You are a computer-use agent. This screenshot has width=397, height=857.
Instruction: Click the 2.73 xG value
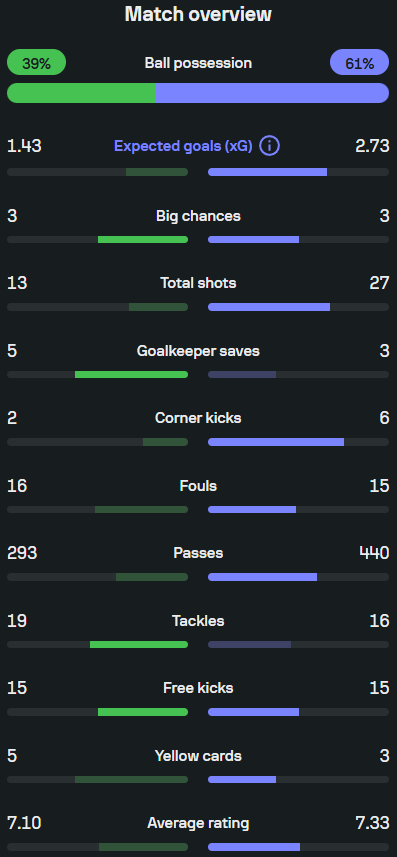(372, 146)
